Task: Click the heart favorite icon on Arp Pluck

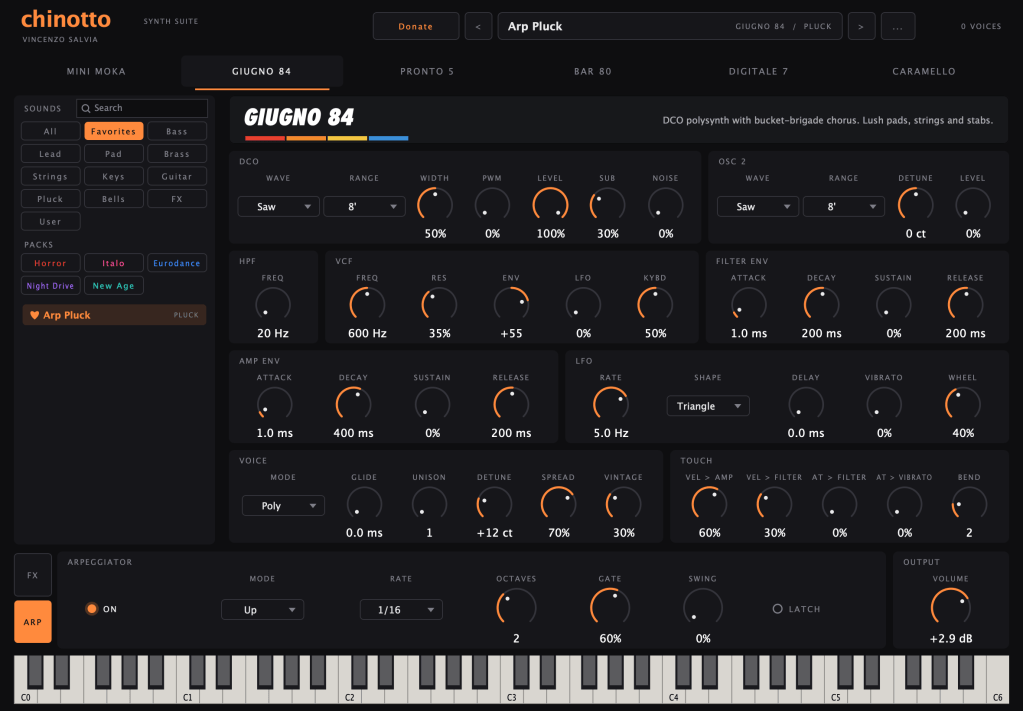Action: tap(35, 315)
